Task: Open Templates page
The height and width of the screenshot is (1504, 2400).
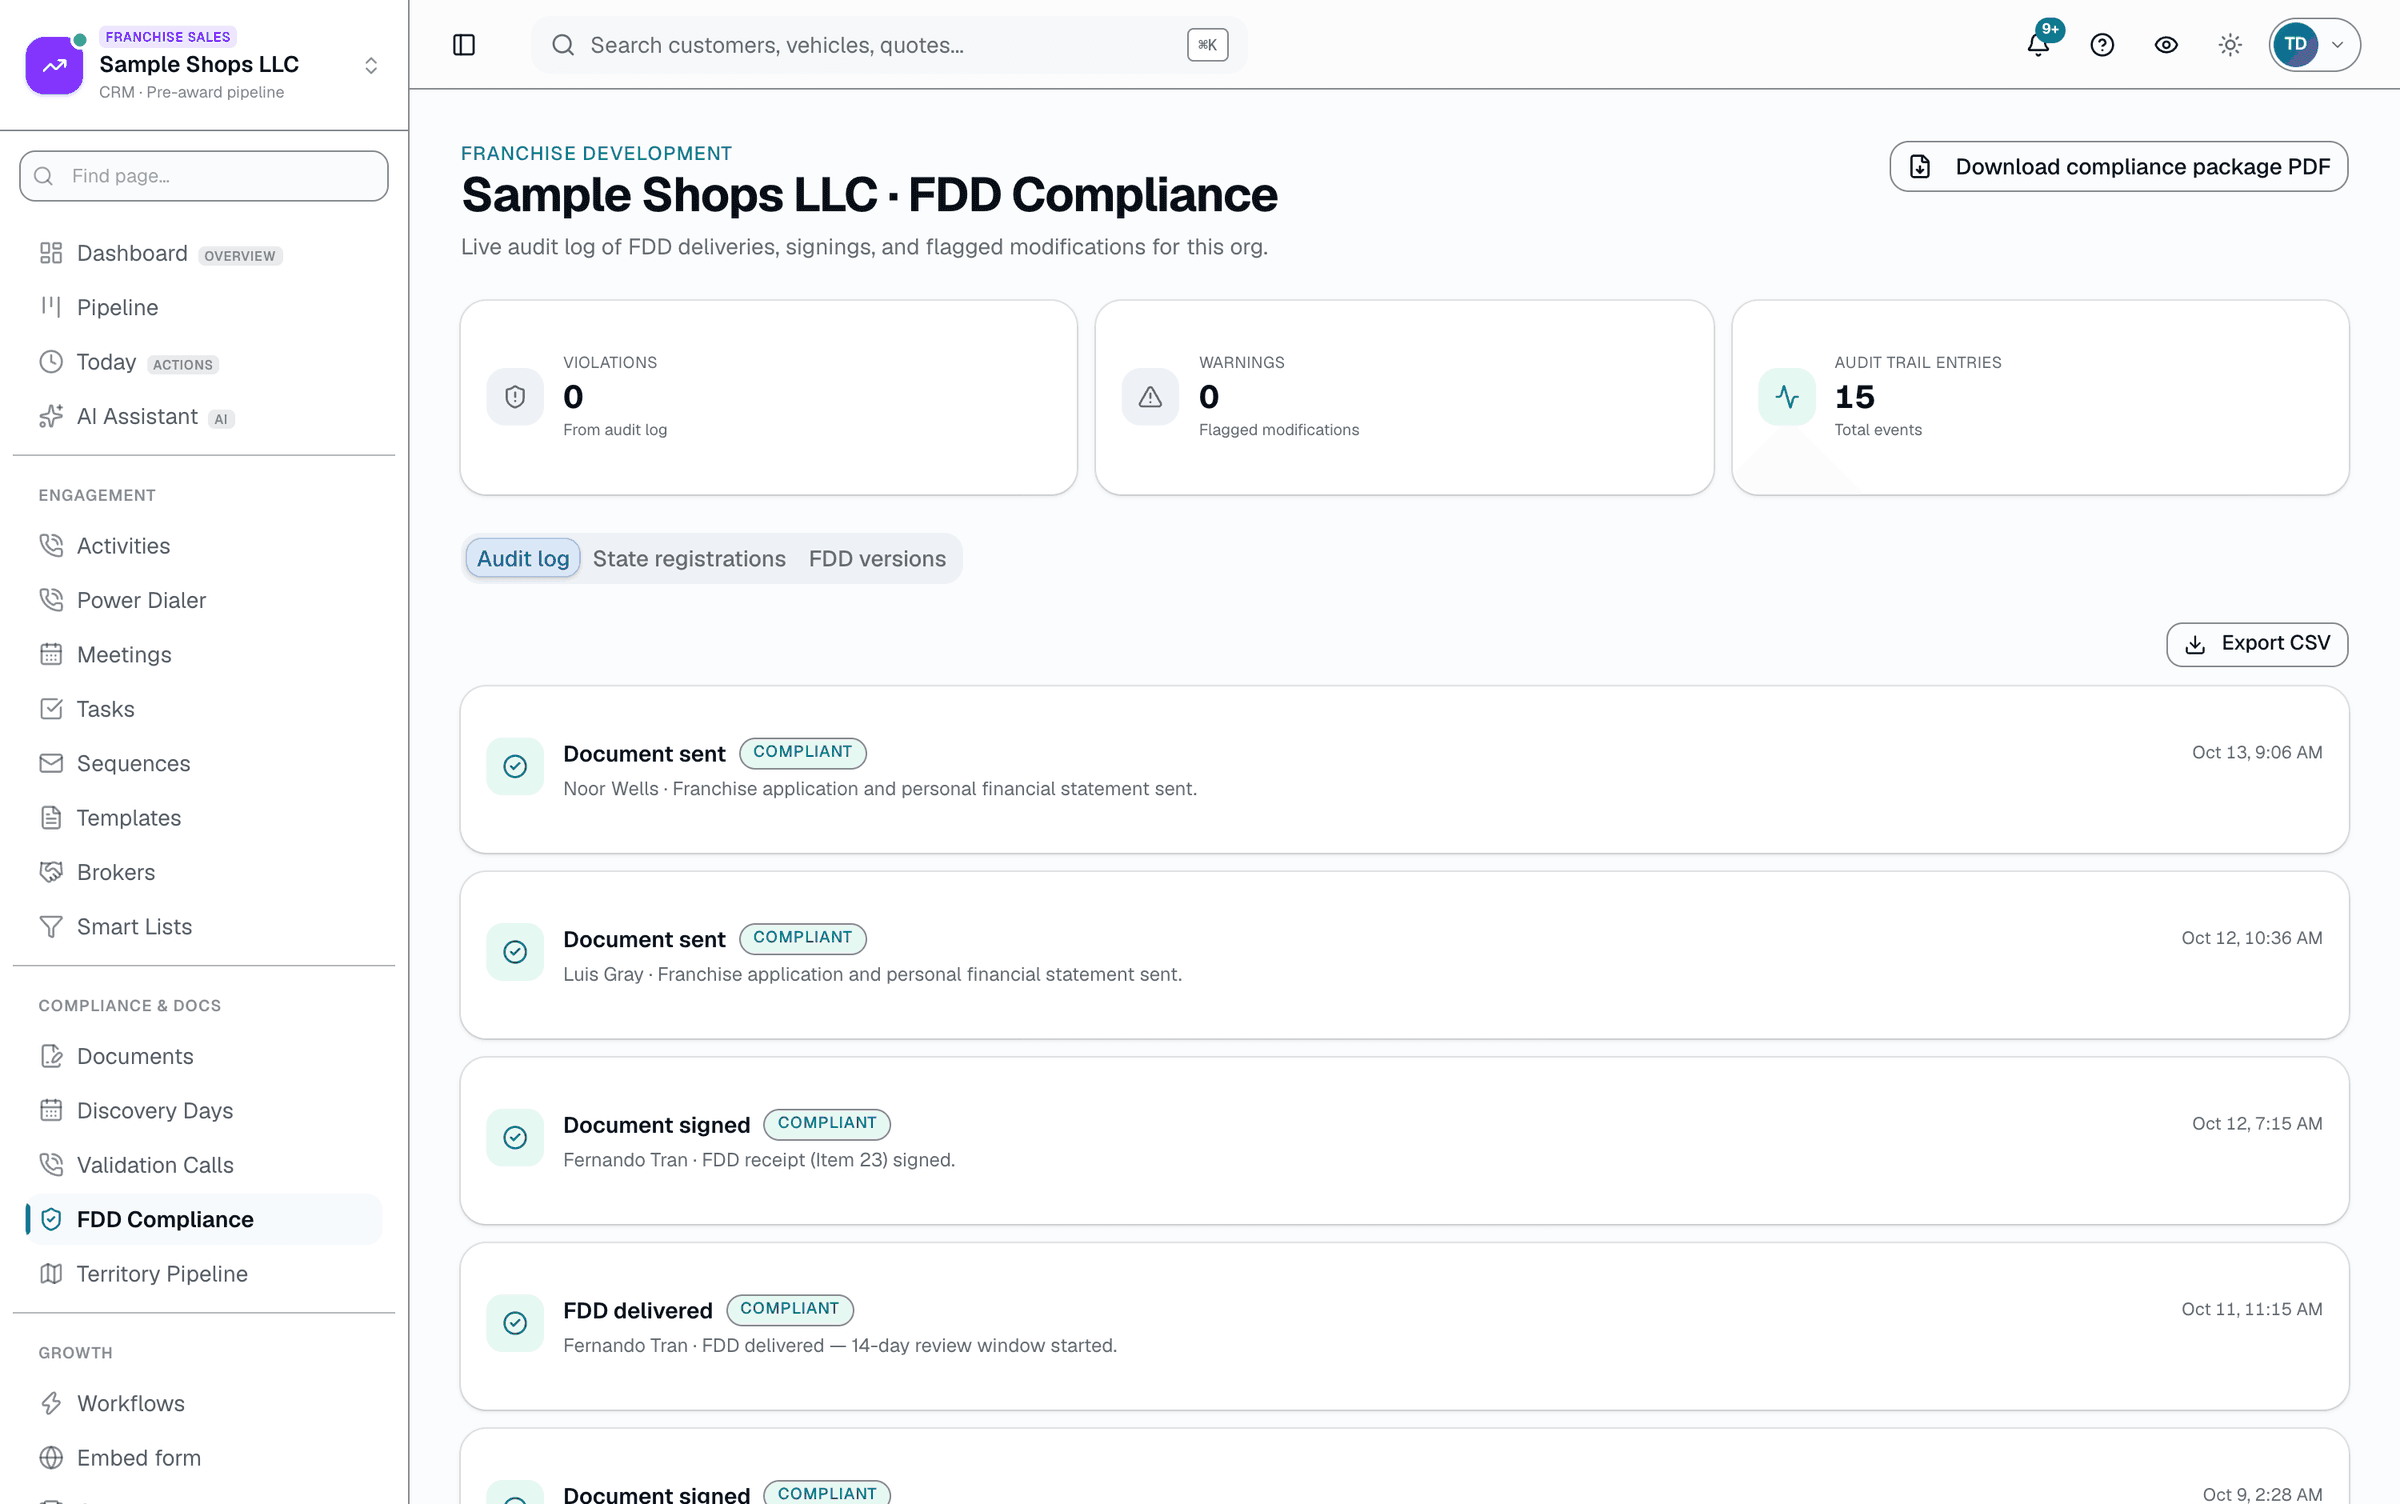Action: [204, 818]
